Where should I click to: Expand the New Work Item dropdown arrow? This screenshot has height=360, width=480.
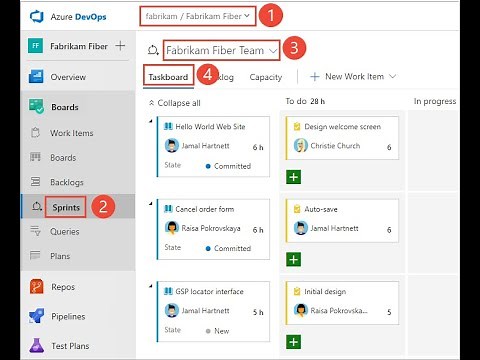pyautogui.click(x=393, y=76)
